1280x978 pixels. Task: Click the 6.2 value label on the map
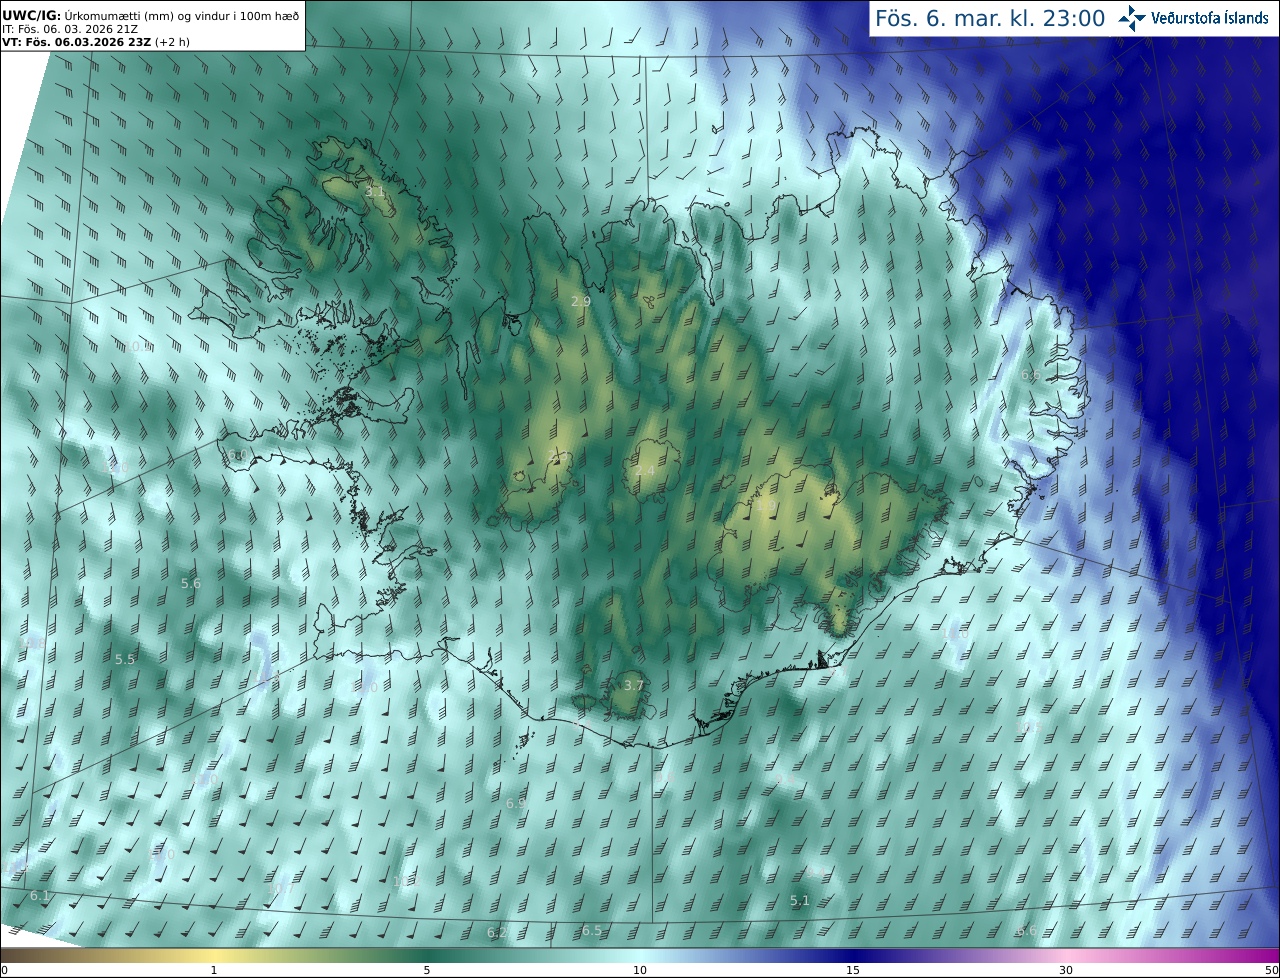tap(497, 932)
